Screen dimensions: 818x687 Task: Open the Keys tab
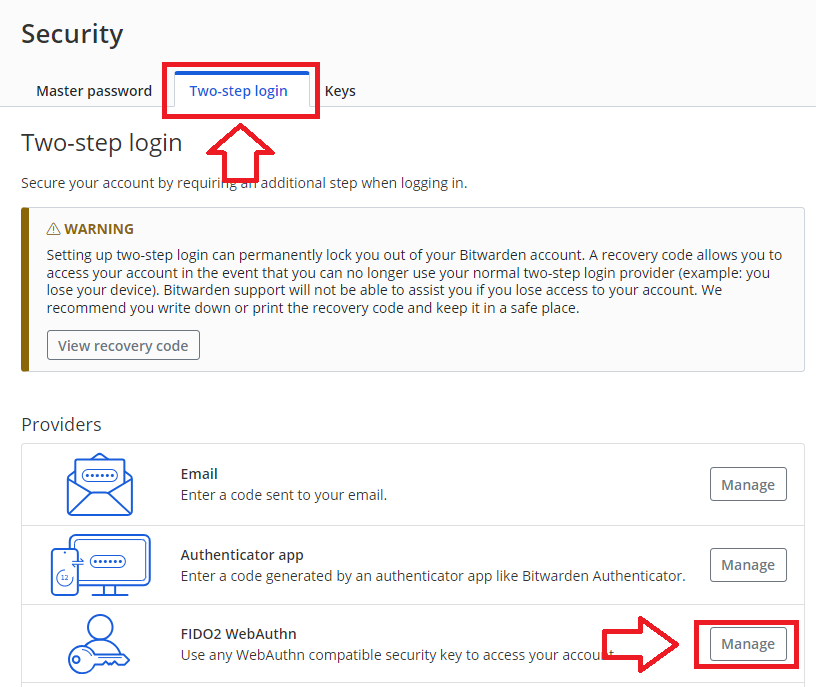click(x=340, y=91)
